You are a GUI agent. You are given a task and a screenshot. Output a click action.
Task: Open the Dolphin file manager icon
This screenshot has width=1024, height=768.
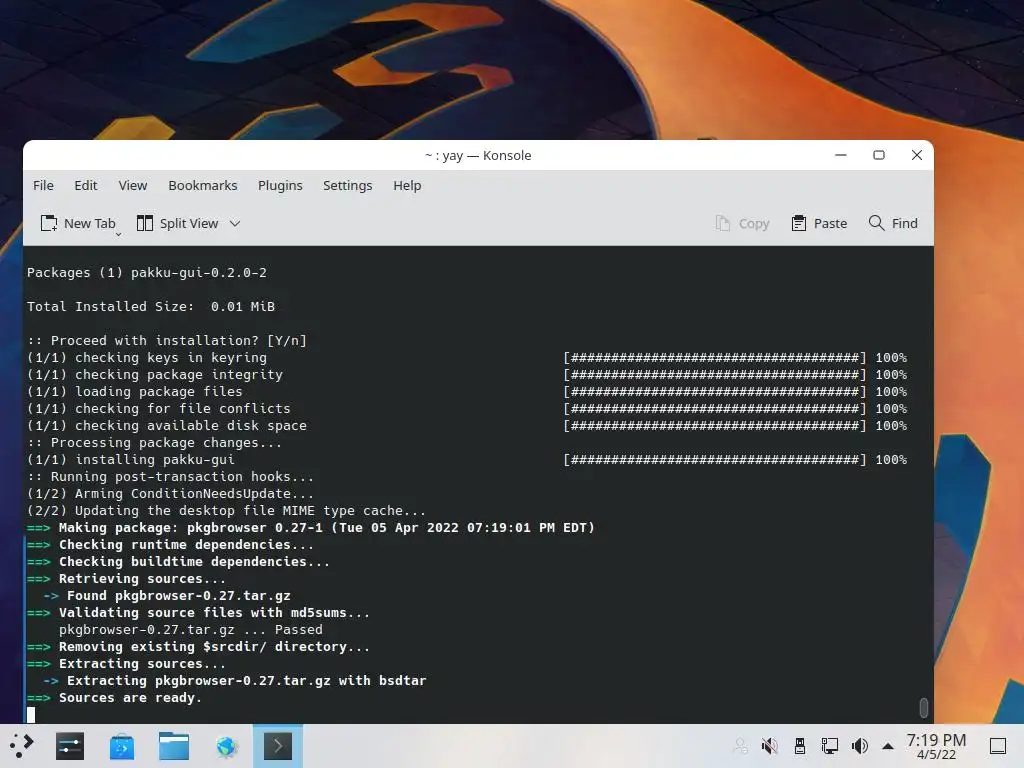click(174, 746)
